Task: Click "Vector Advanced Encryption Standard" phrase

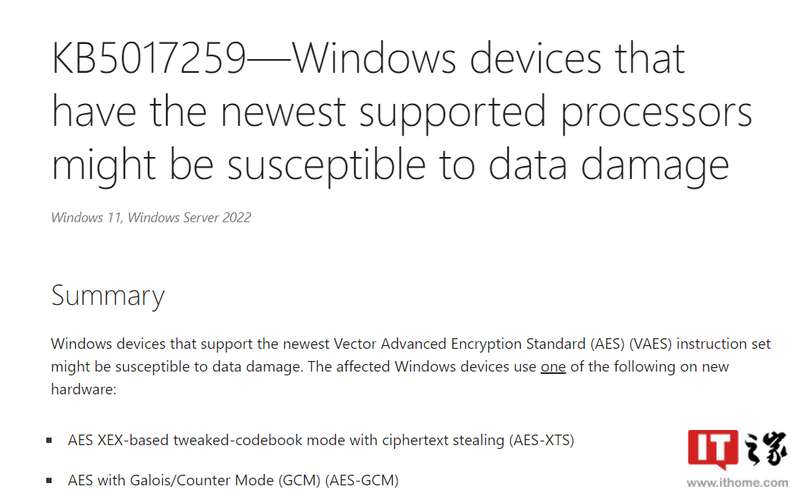Action: click(459, 344)
